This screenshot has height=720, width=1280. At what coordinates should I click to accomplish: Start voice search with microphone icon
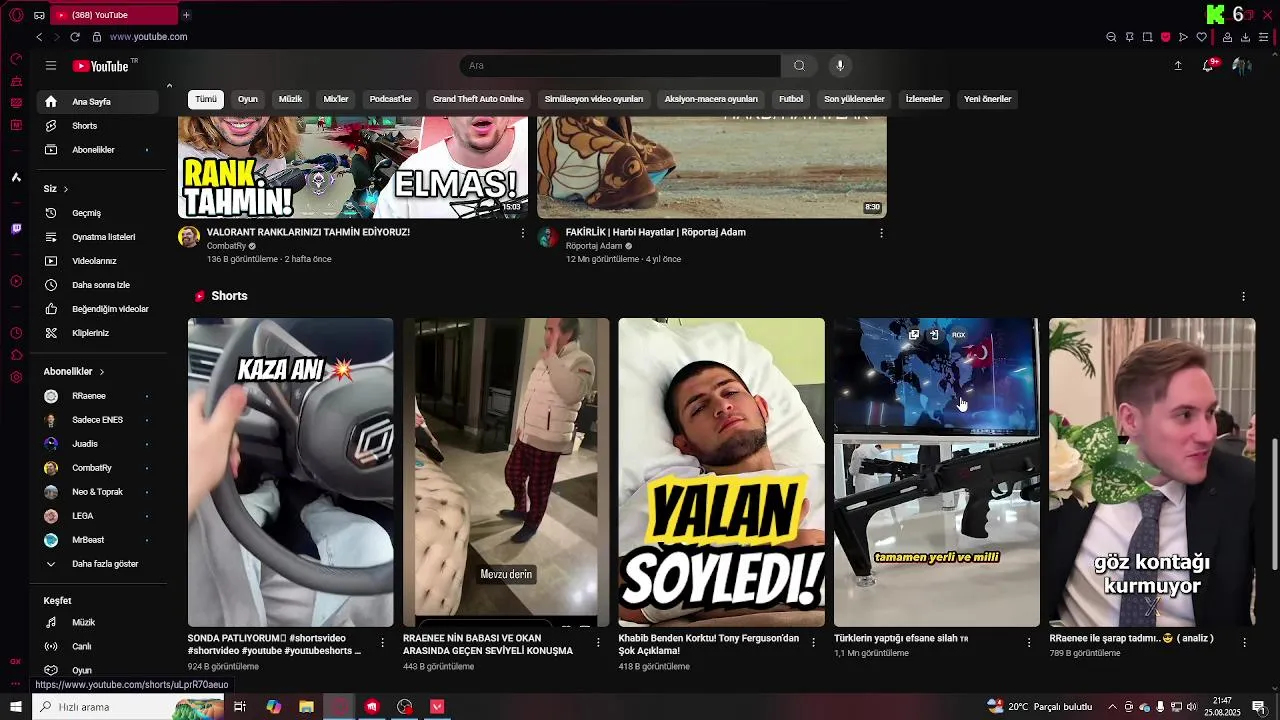[x=840, y=66]
